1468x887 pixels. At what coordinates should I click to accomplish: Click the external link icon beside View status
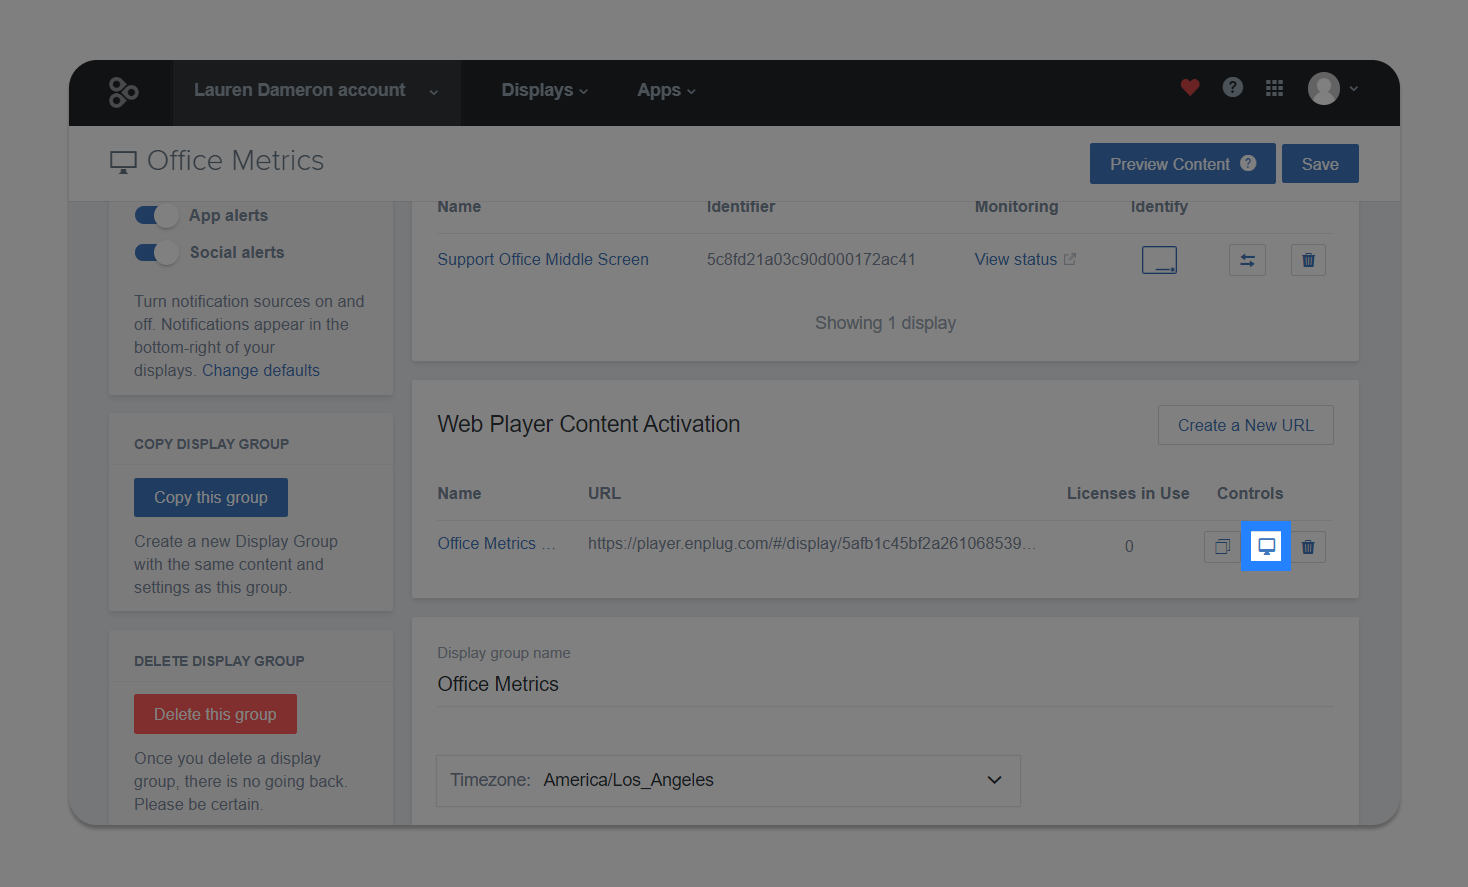click(x=1070, y=259)
